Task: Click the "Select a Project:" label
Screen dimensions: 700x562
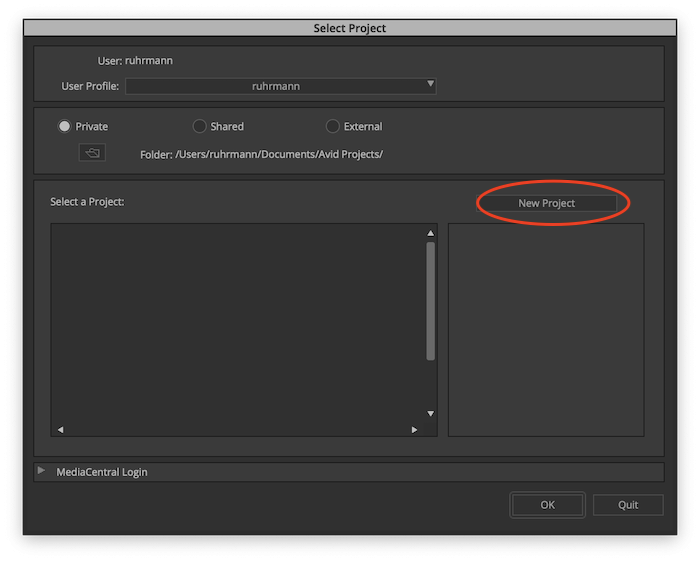Action: [87, 202]
